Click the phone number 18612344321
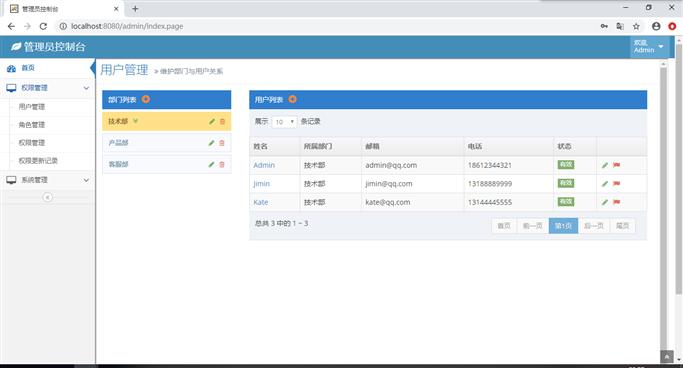 pos(490,165)
